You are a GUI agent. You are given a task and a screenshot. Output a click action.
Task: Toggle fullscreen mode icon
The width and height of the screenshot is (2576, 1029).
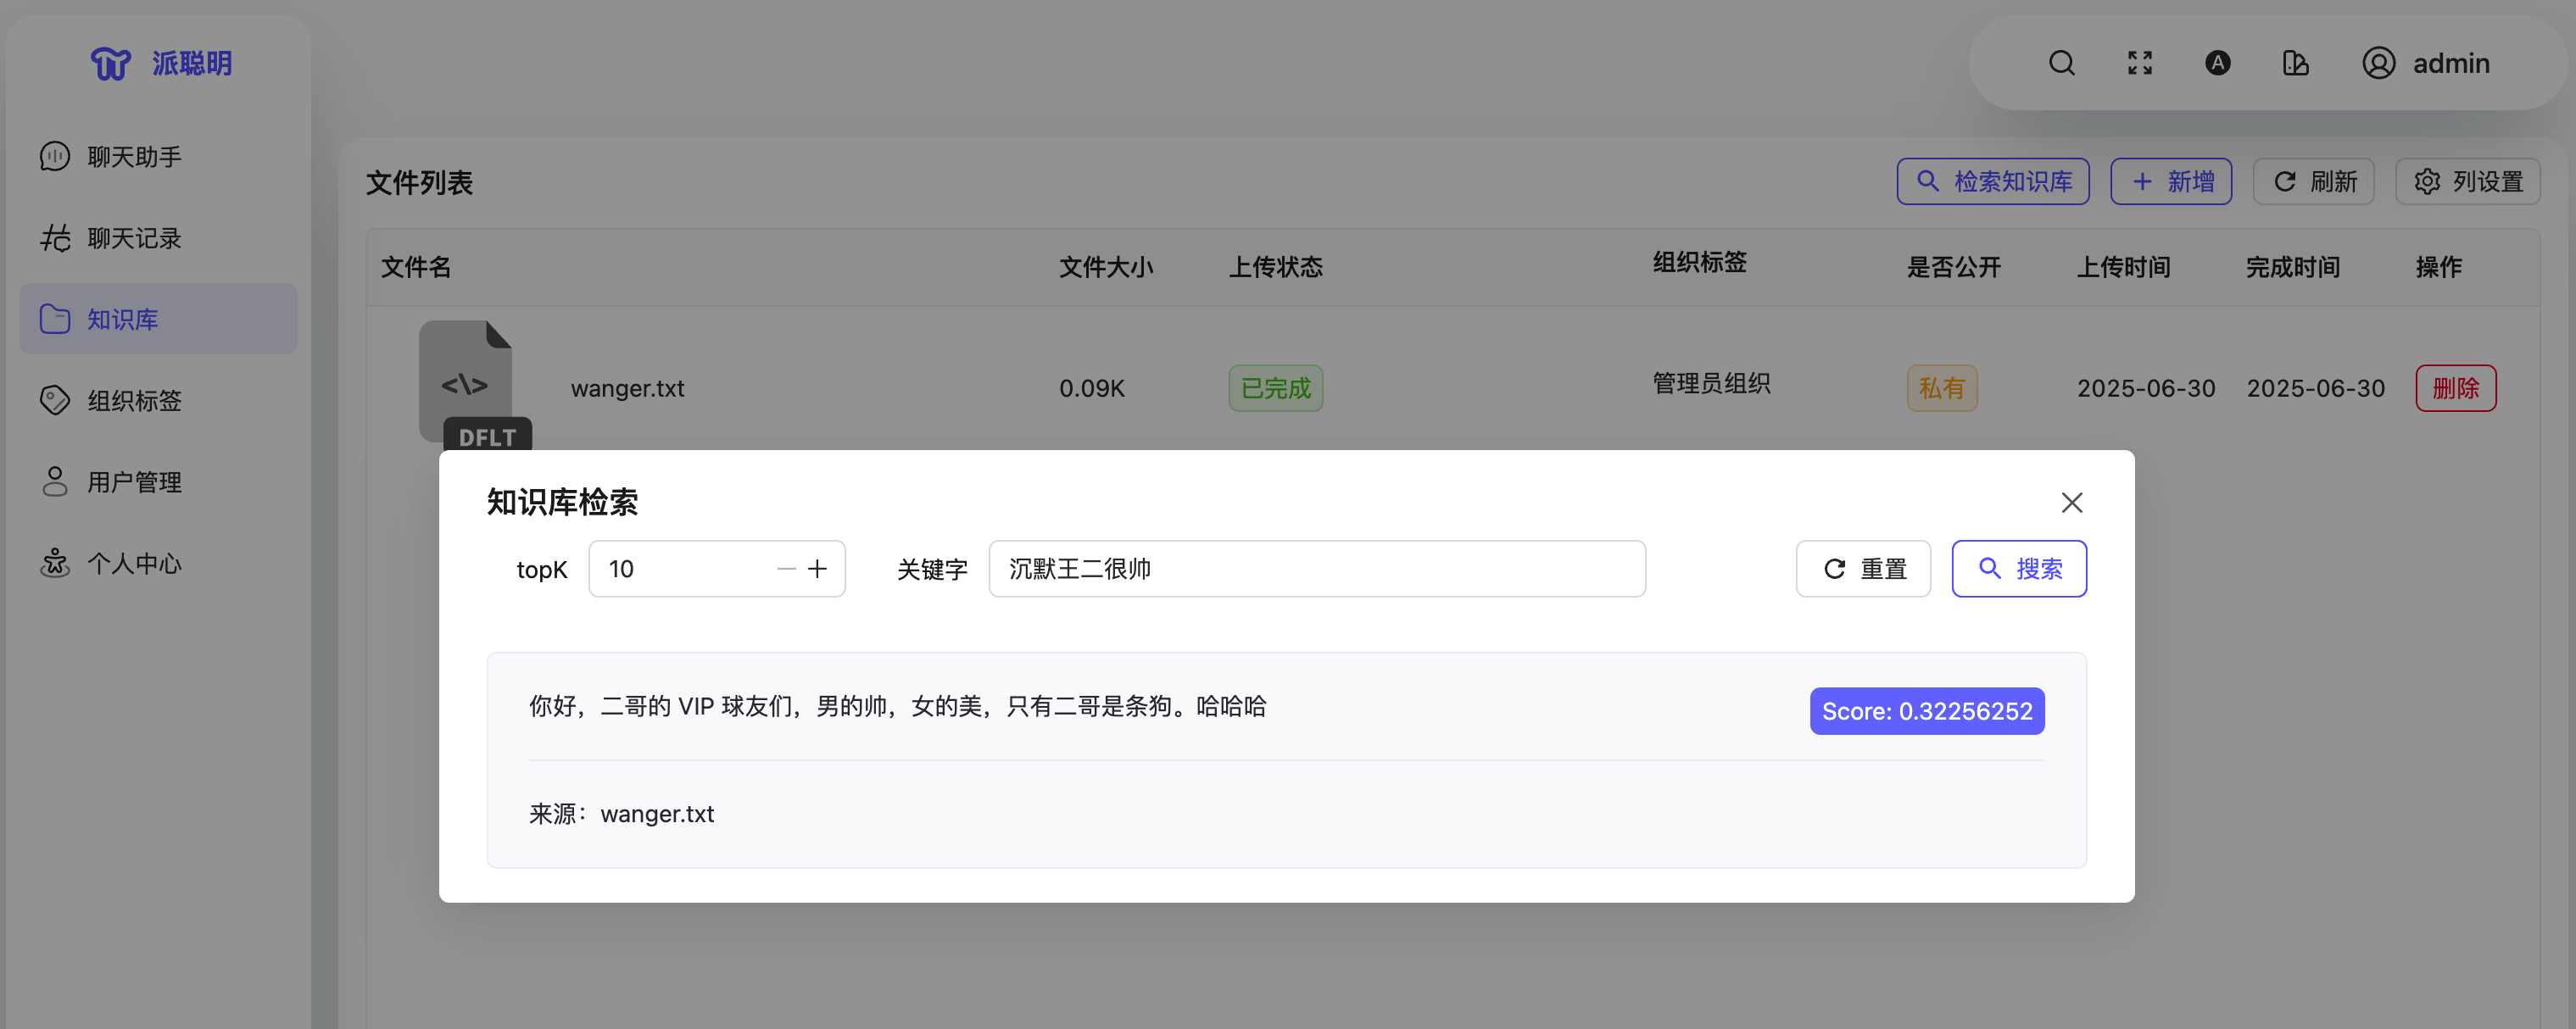pos(2139,63)
